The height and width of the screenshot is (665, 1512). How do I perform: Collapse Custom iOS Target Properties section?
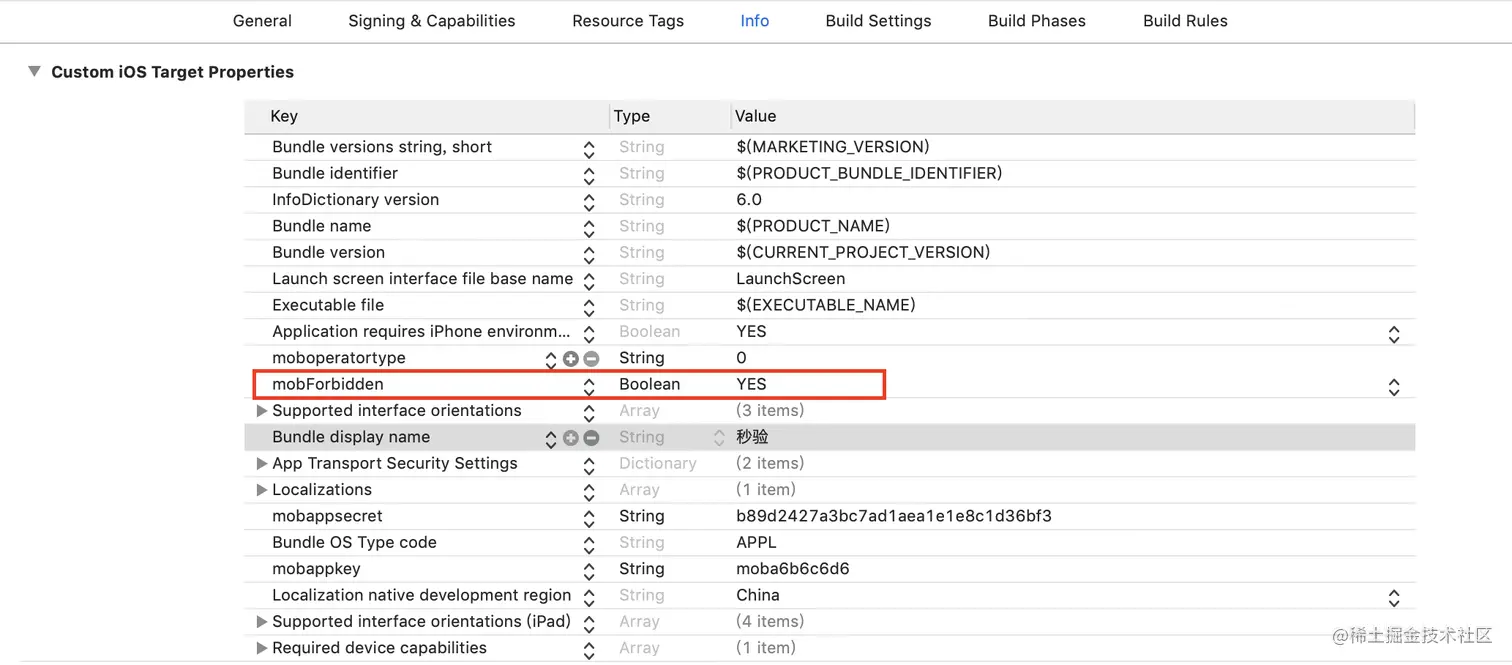click(x=34, y=72)
